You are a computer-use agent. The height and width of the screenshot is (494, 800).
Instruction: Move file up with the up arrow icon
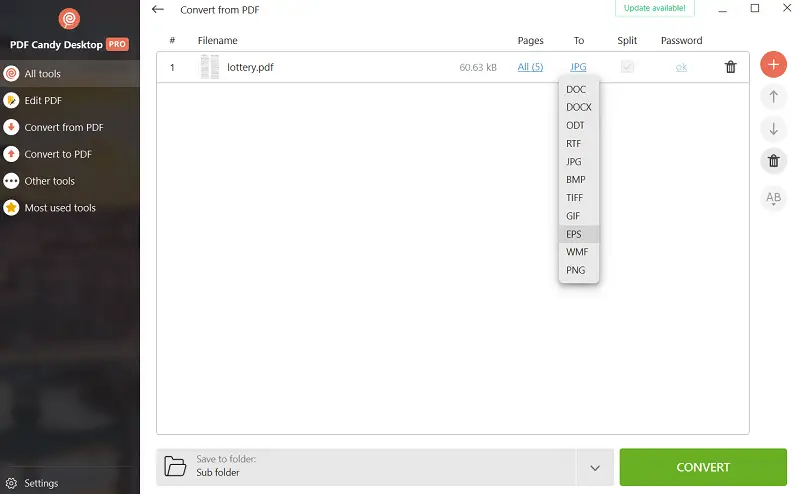[773, 97]
